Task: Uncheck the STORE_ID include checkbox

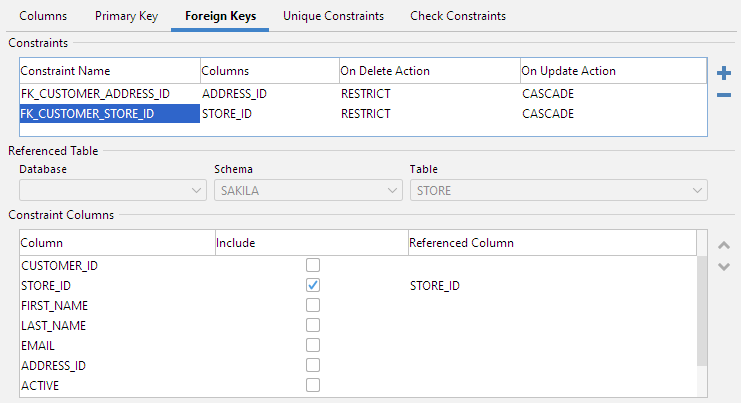Action: tap(313, 286)
